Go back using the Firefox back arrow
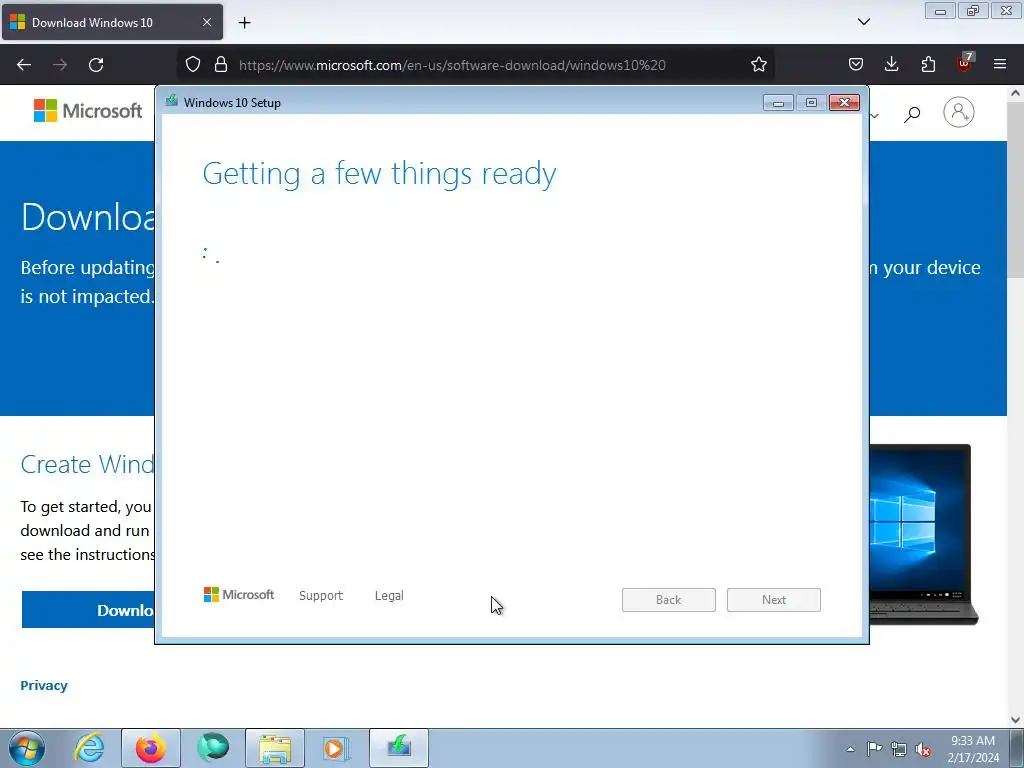Viewport: 1024px width, 768px height. tap(24, 65)
